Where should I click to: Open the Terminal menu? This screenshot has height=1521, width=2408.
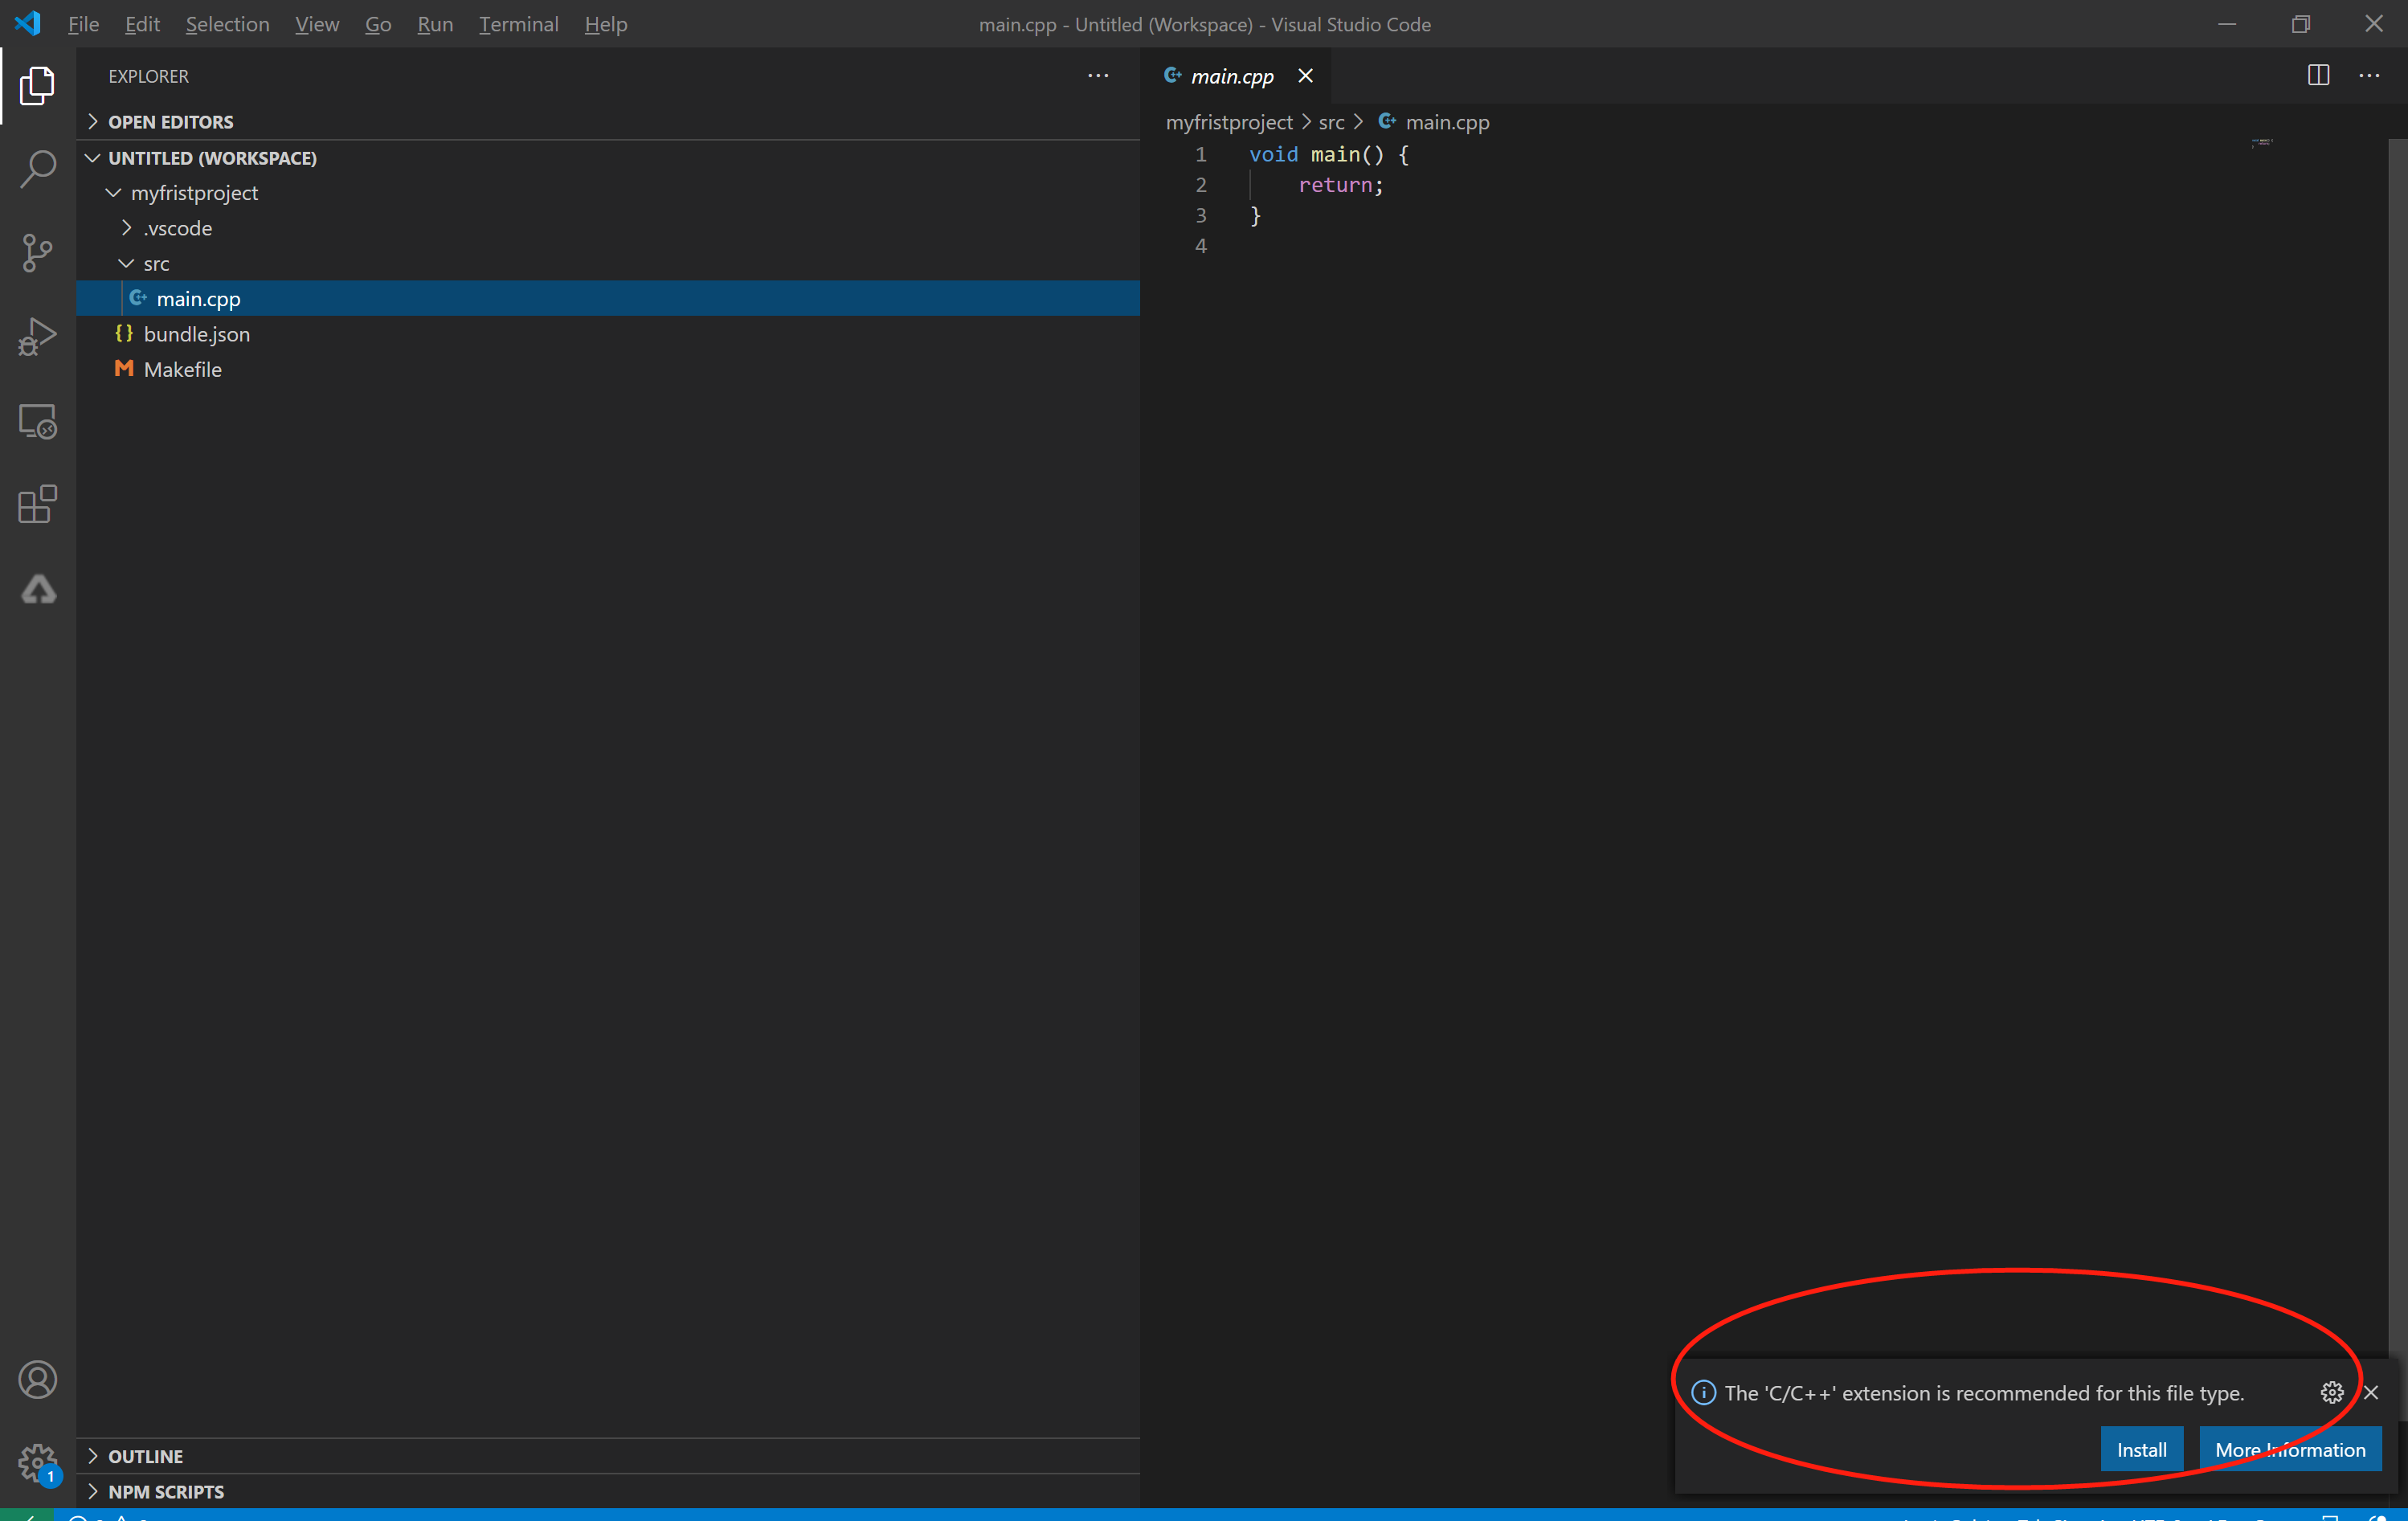click(518, 24)
